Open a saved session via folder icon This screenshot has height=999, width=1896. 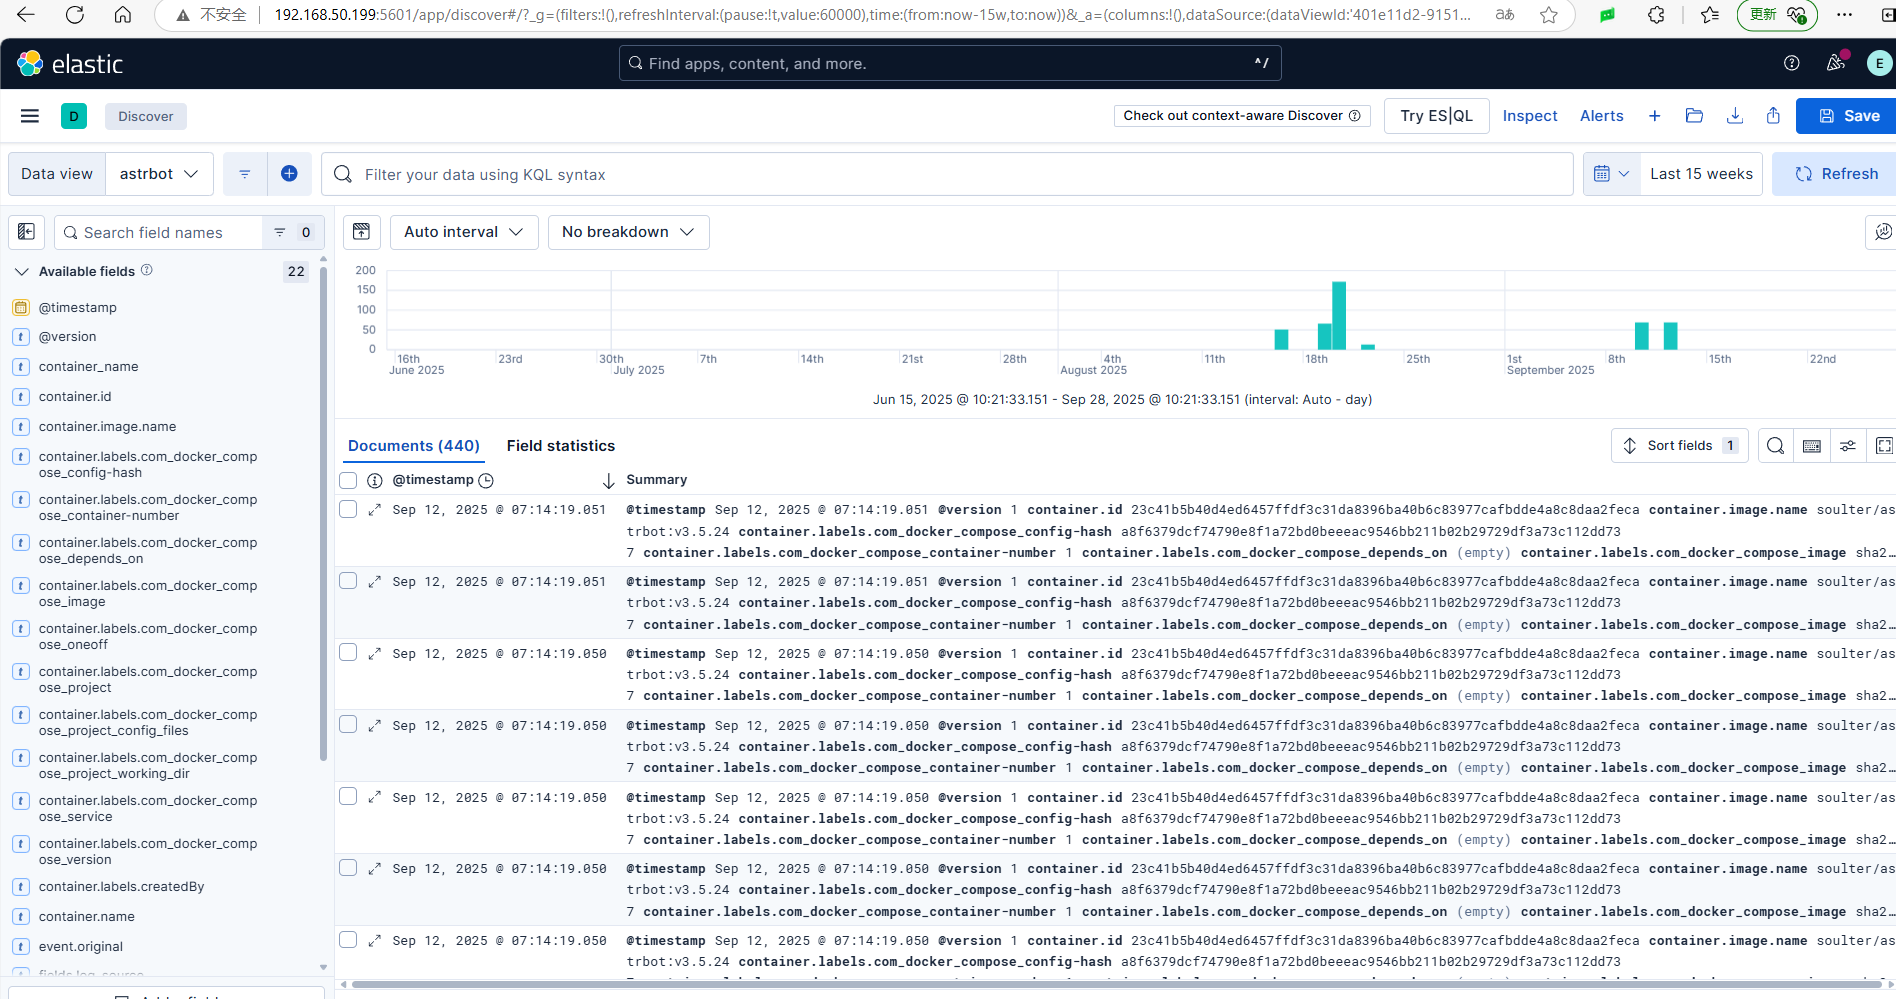point(1694,116)
